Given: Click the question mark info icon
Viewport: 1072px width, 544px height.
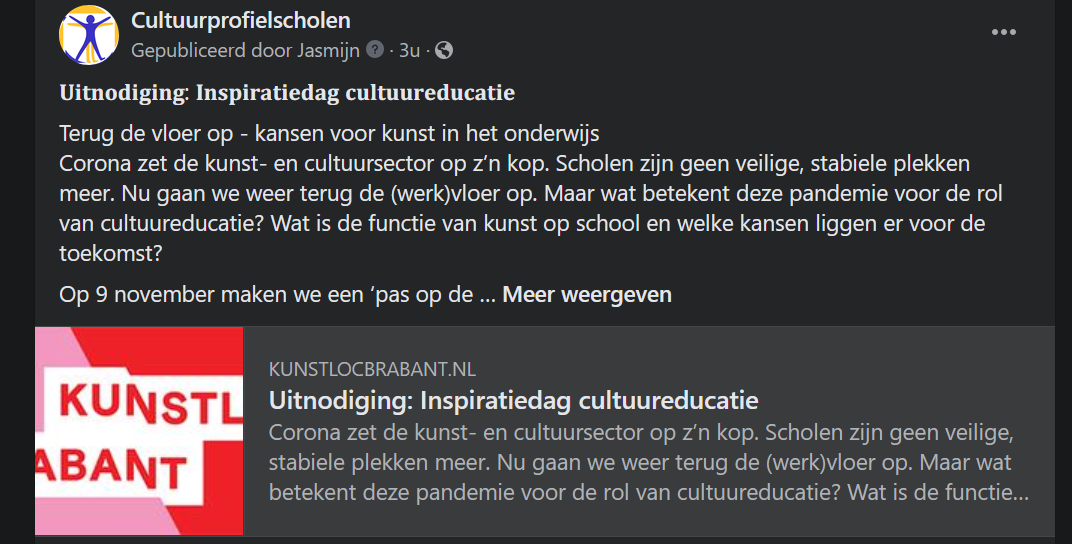Looking at the screenshot, I should point(375,49).
